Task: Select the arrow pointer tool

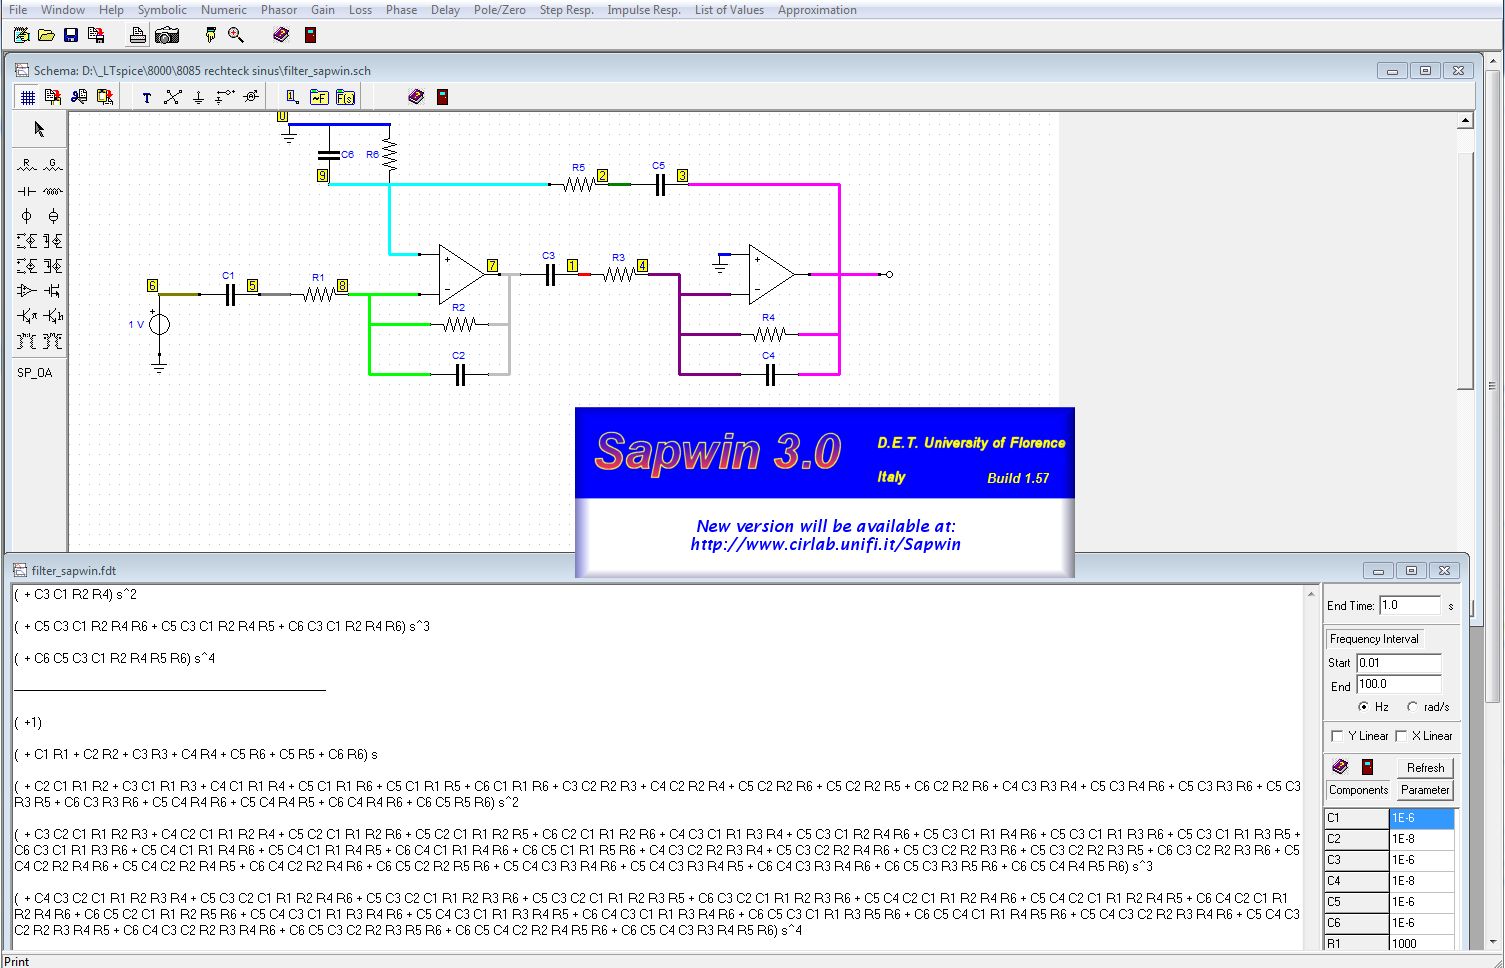Action: point(39,129)
